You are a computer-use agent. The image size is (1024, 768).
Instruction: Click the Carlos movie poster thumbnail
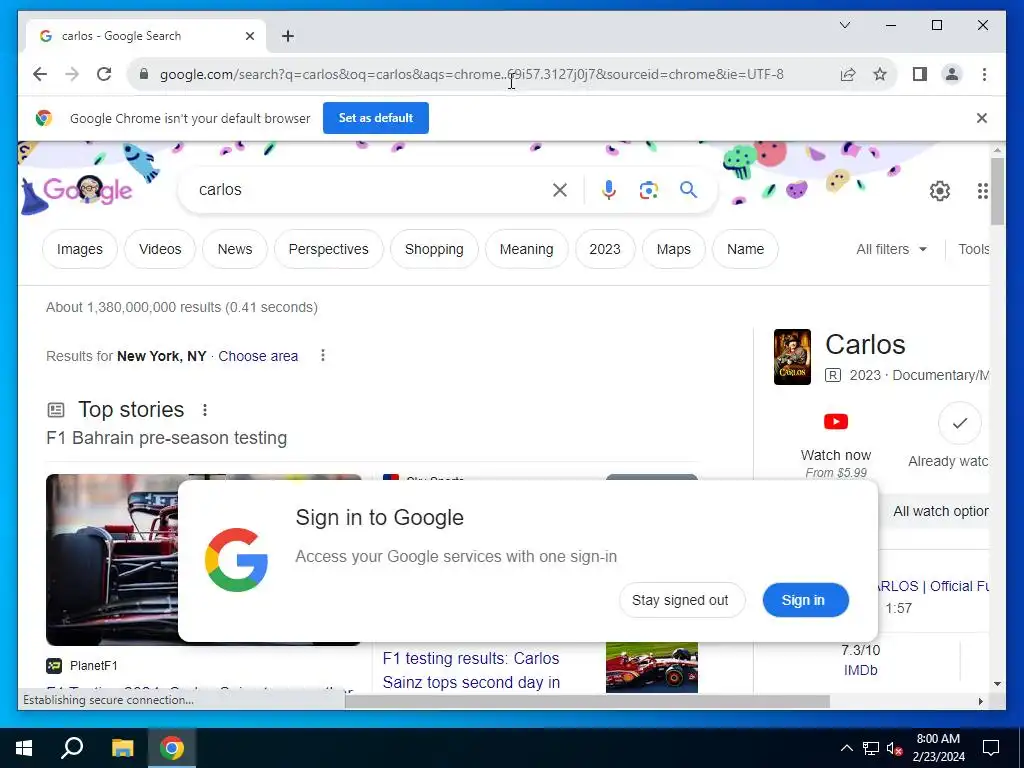[792, 357]
